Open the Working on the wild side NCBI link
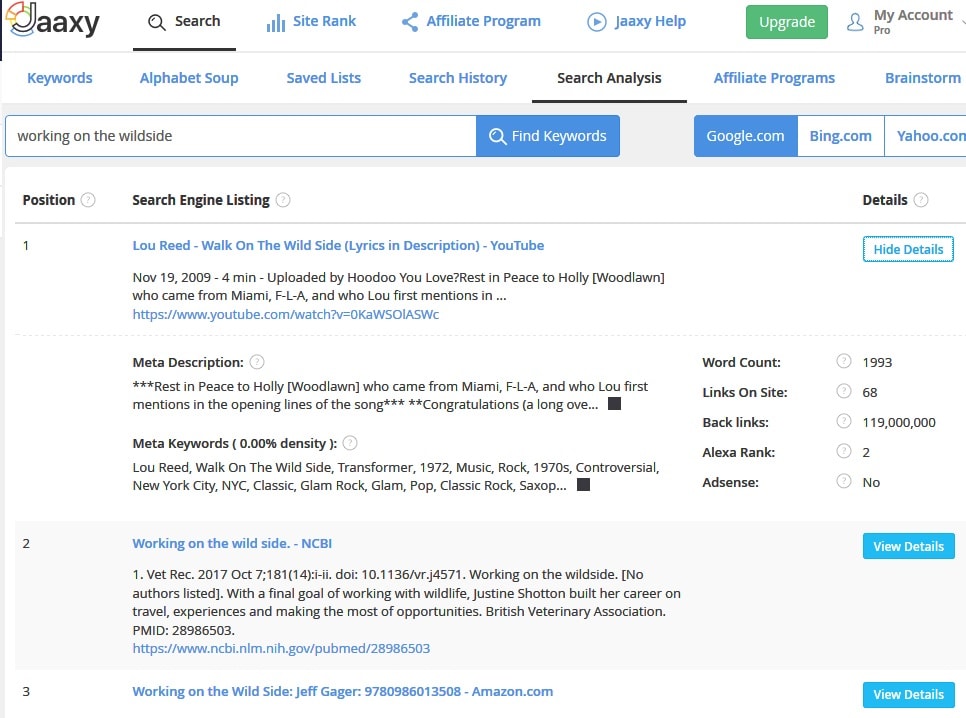Viewport: 966px width, 718px height. [232, 544]
